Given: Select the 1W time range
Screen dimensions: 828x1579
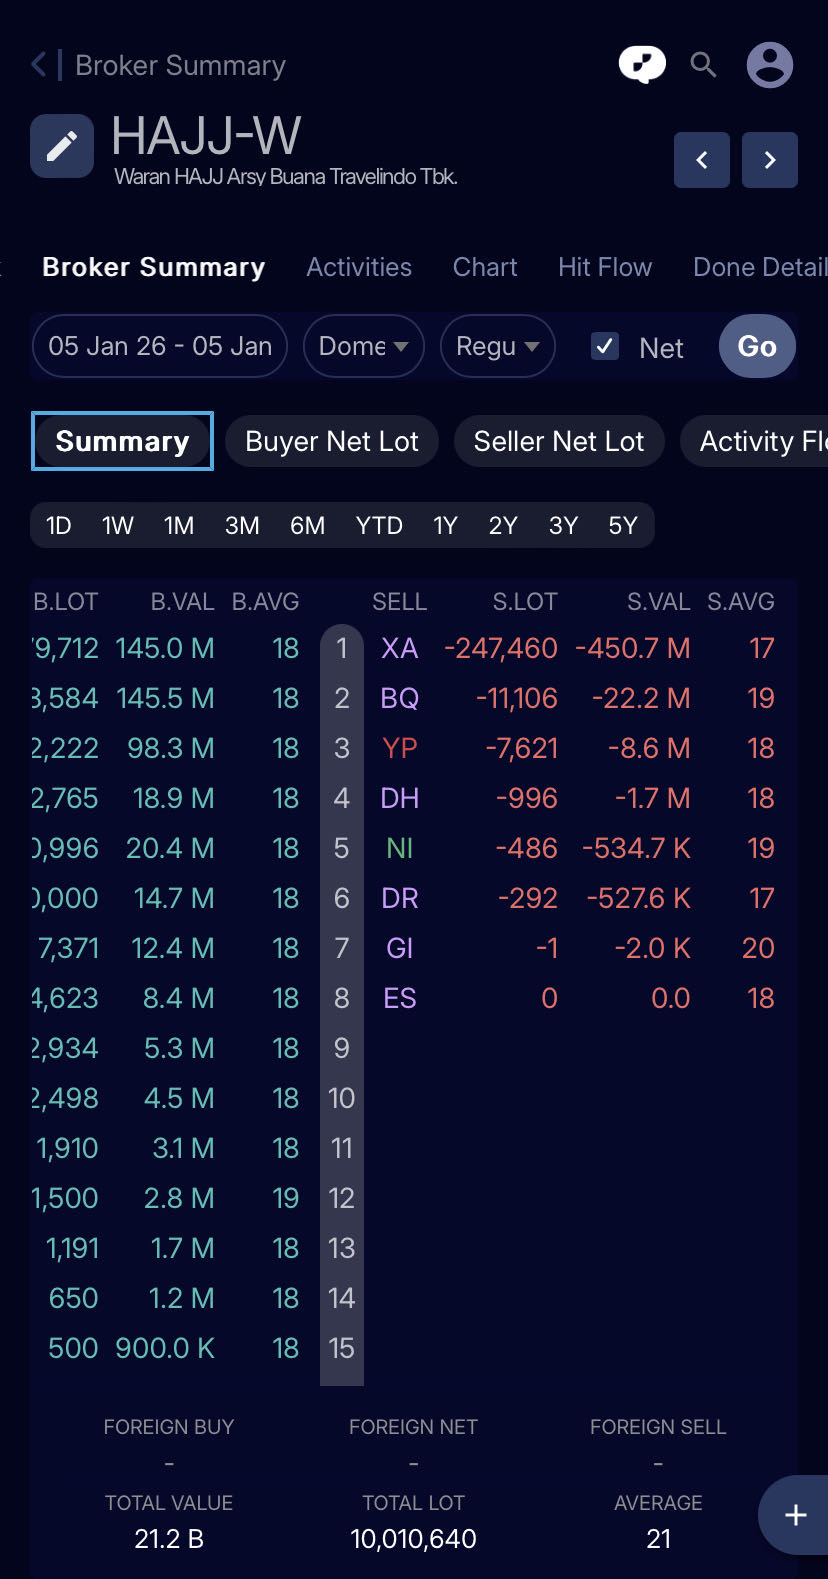Looking at the screenshot, I should point(117,526).
